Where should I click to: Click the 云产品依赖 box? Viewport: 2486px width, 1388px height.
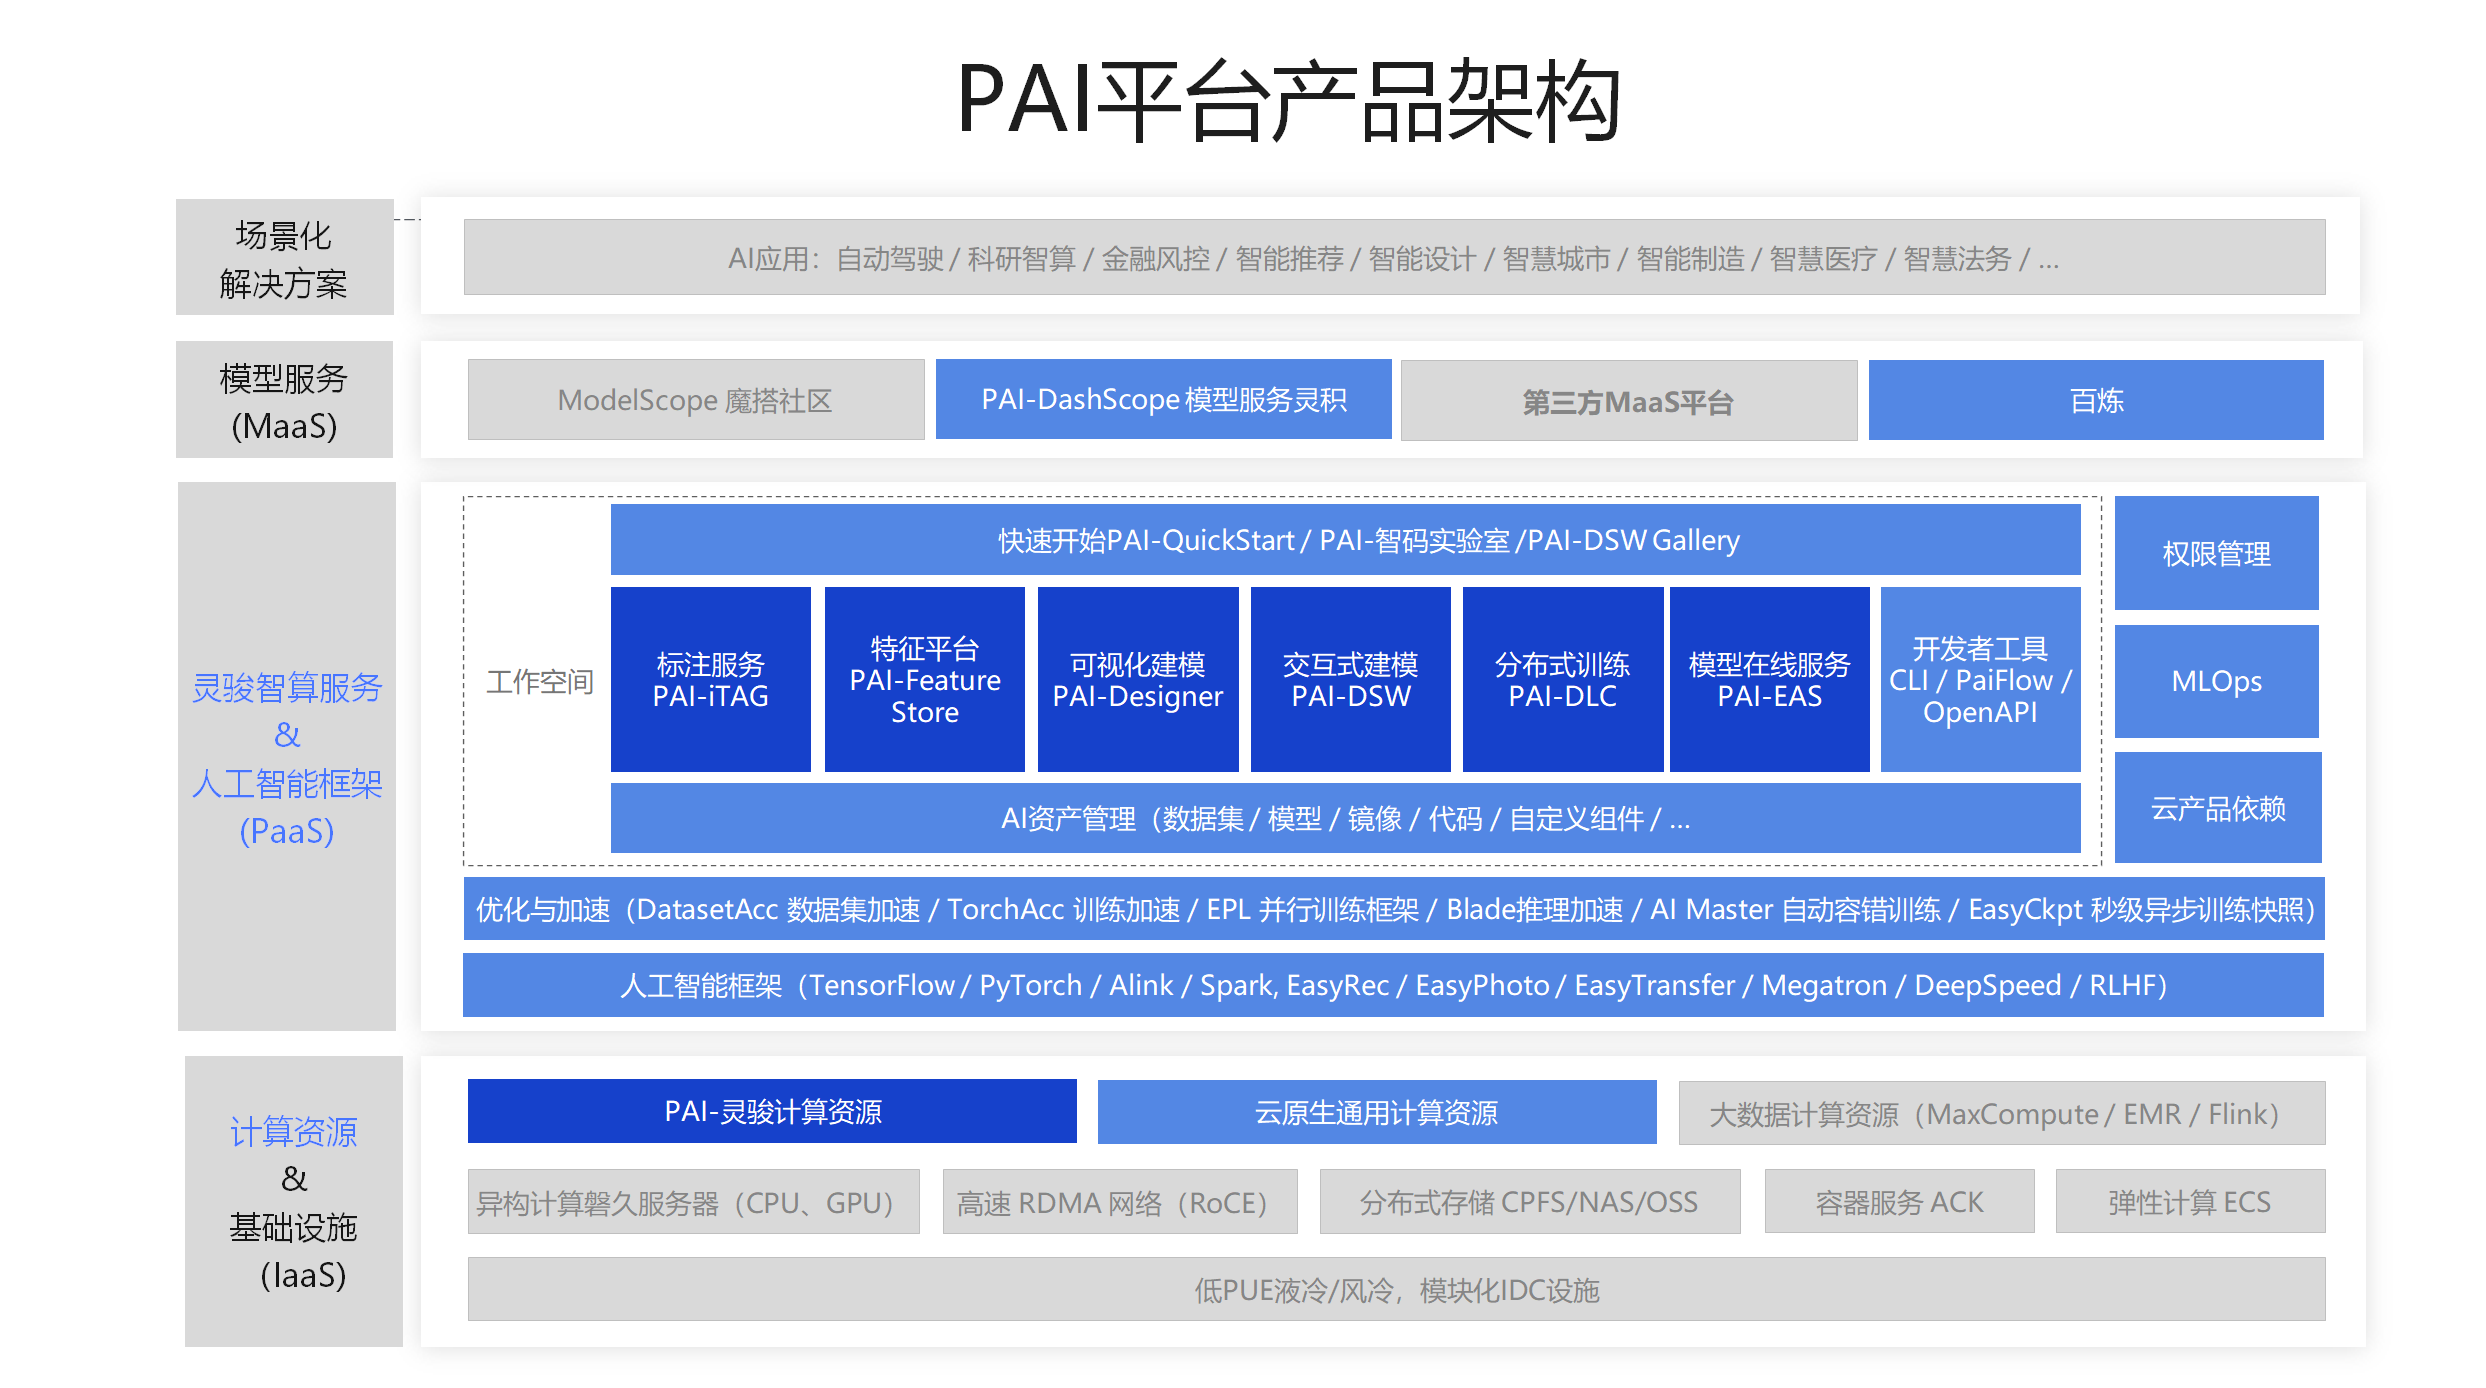(x=2217, y=807)
